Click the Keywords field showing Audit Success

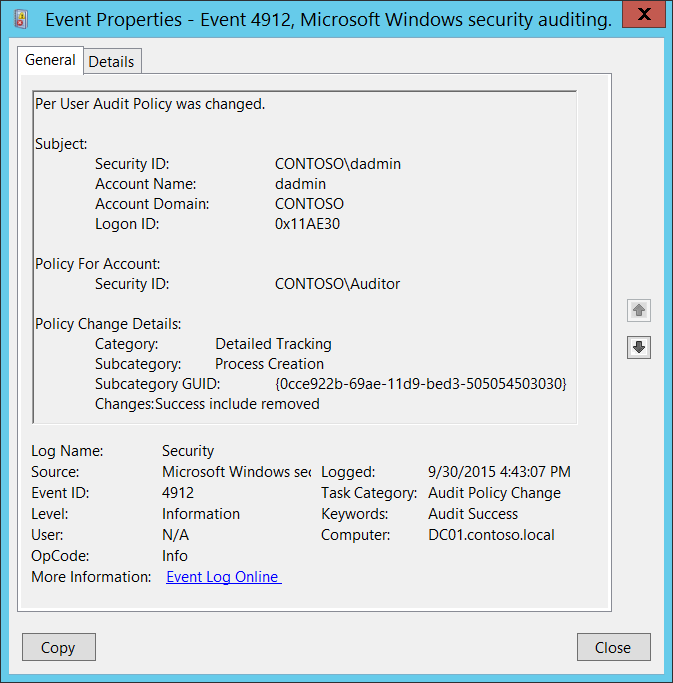(473, 514)
